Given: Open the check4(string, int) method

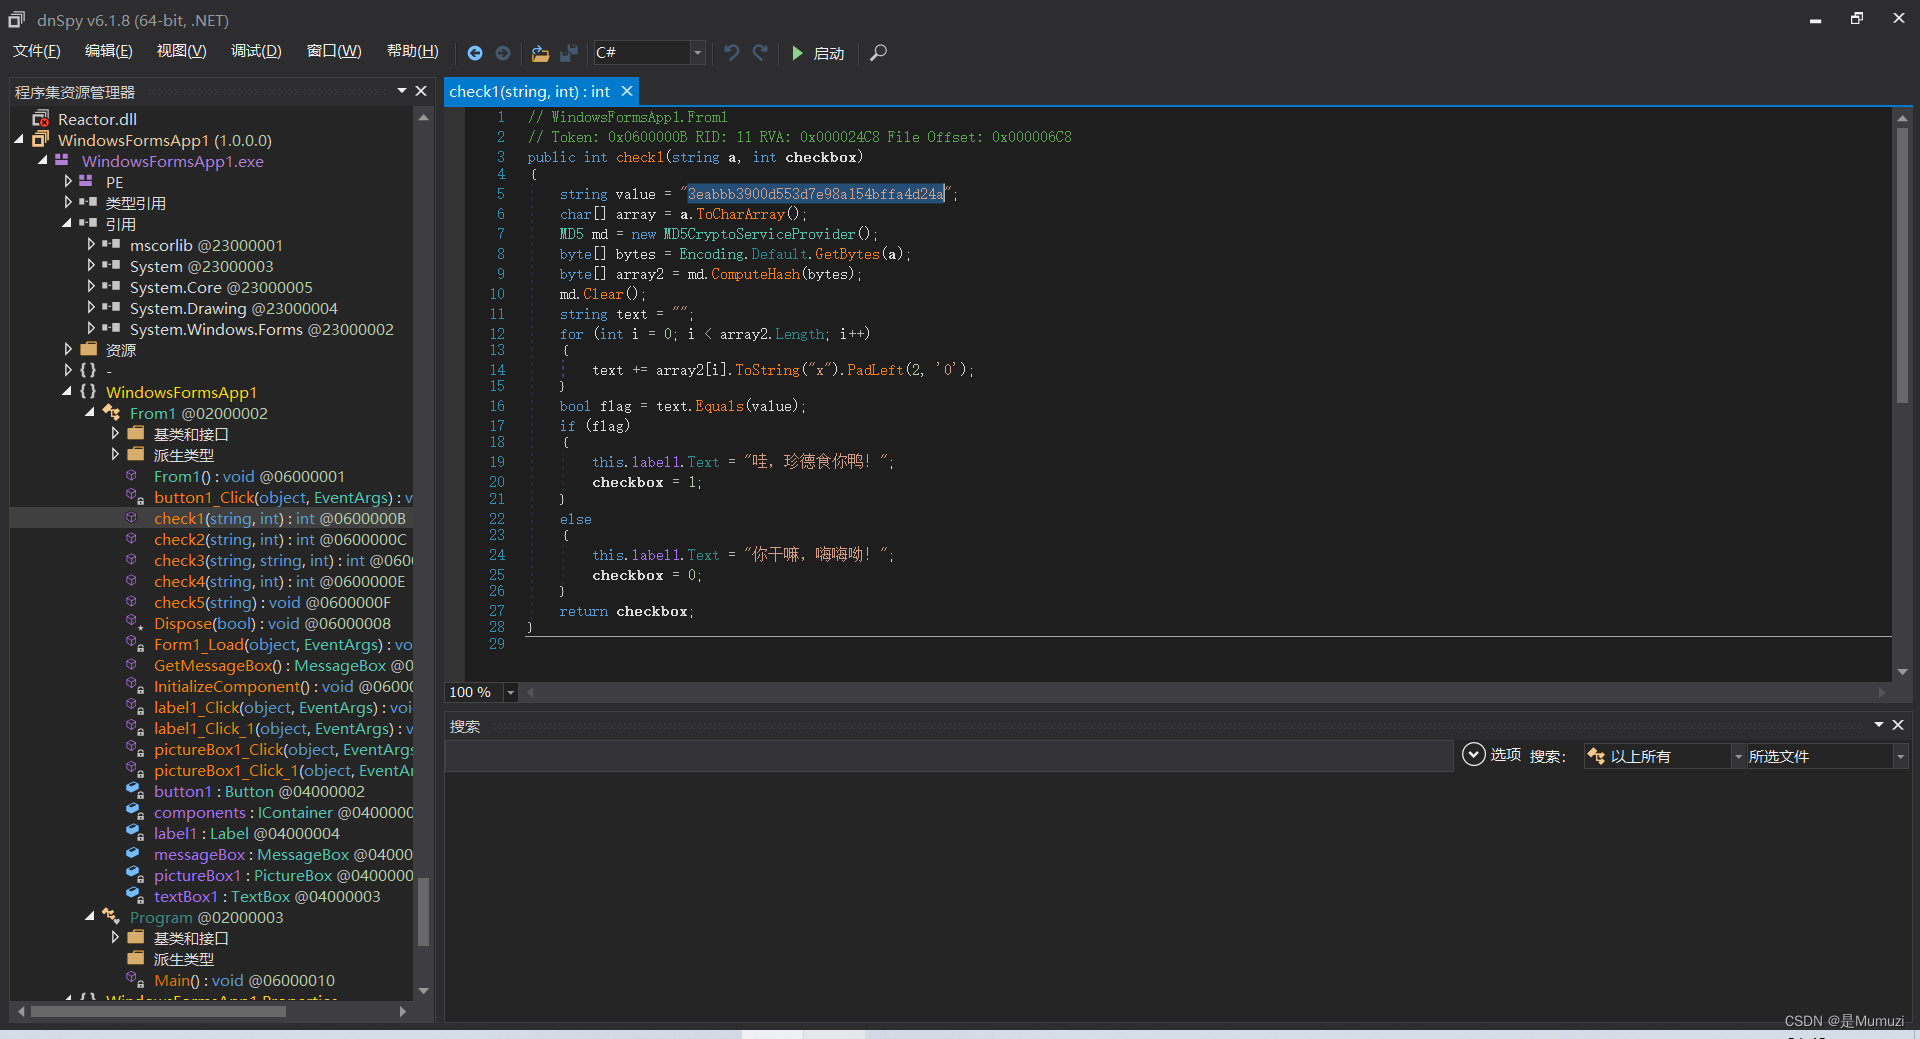Looking at the screenshot, I should (279, 581).
